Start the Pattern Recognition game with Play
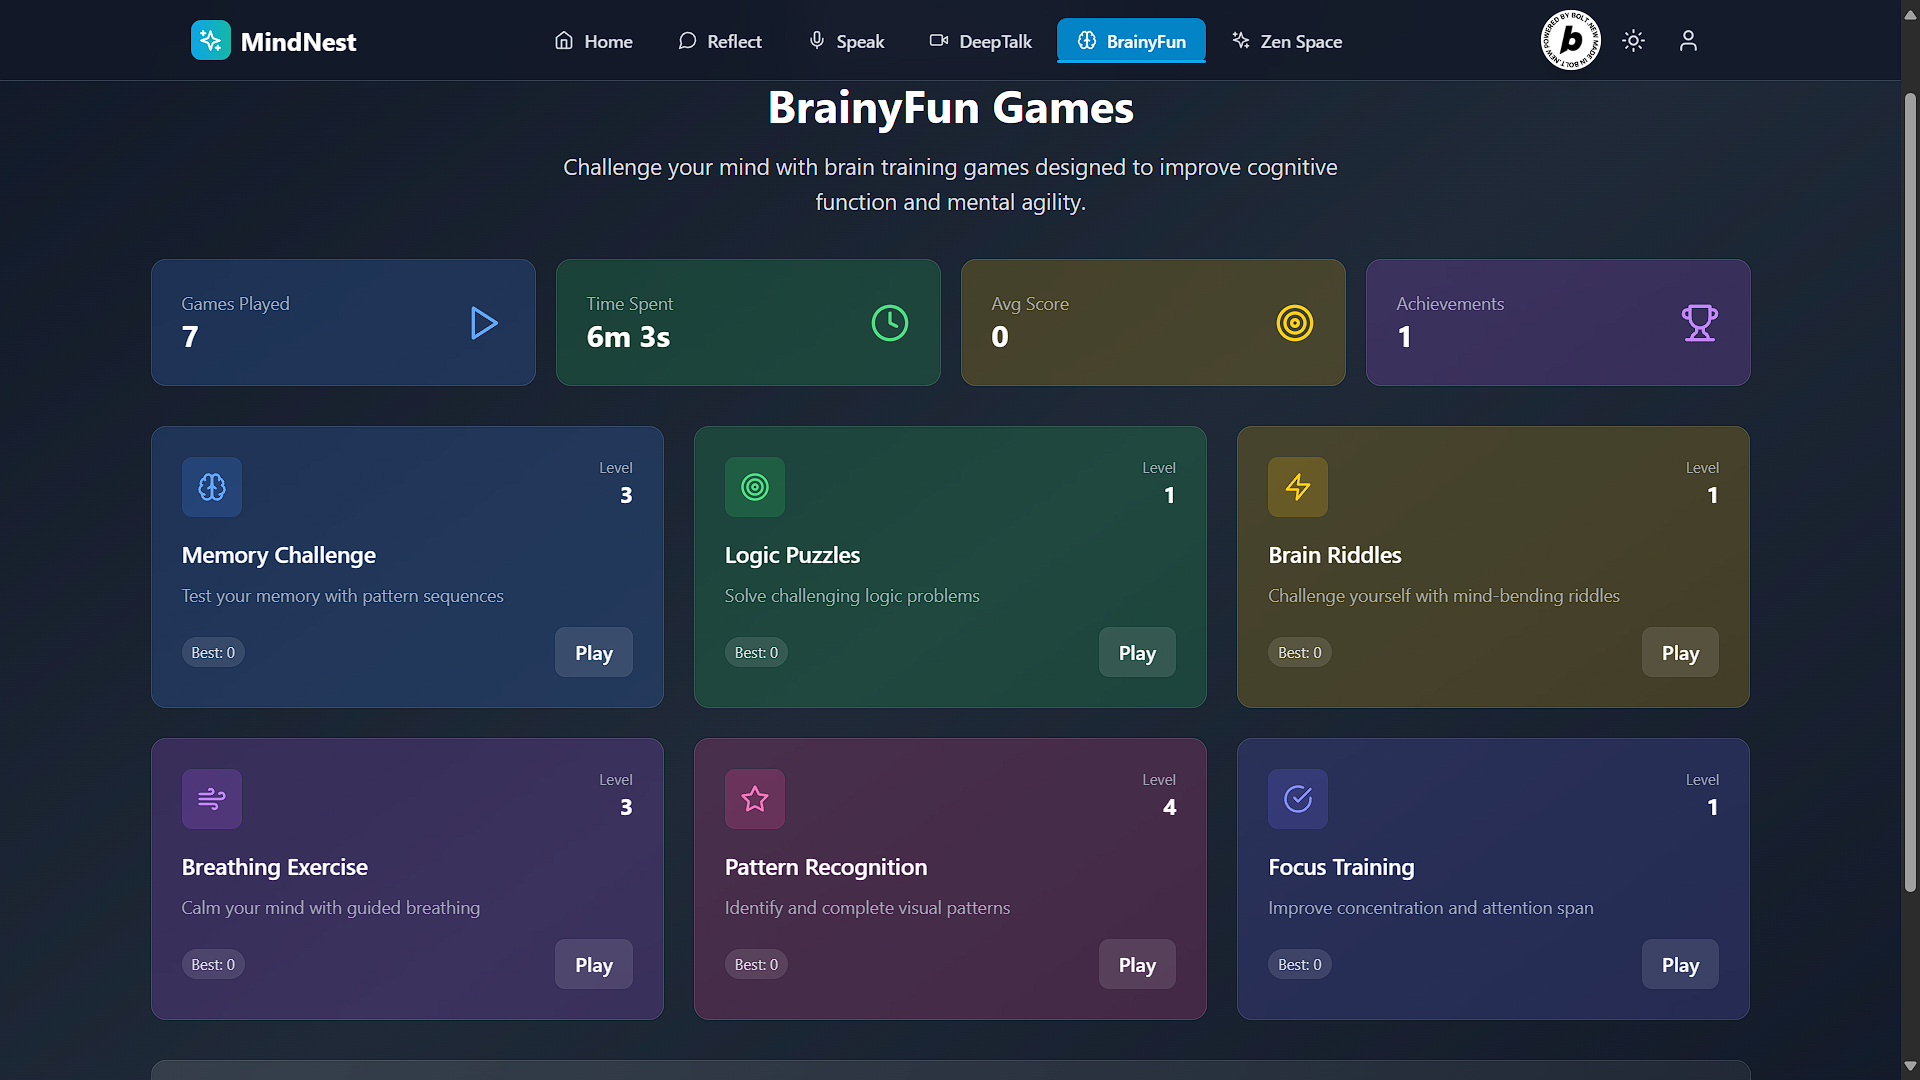 (x=1137, y=965)
